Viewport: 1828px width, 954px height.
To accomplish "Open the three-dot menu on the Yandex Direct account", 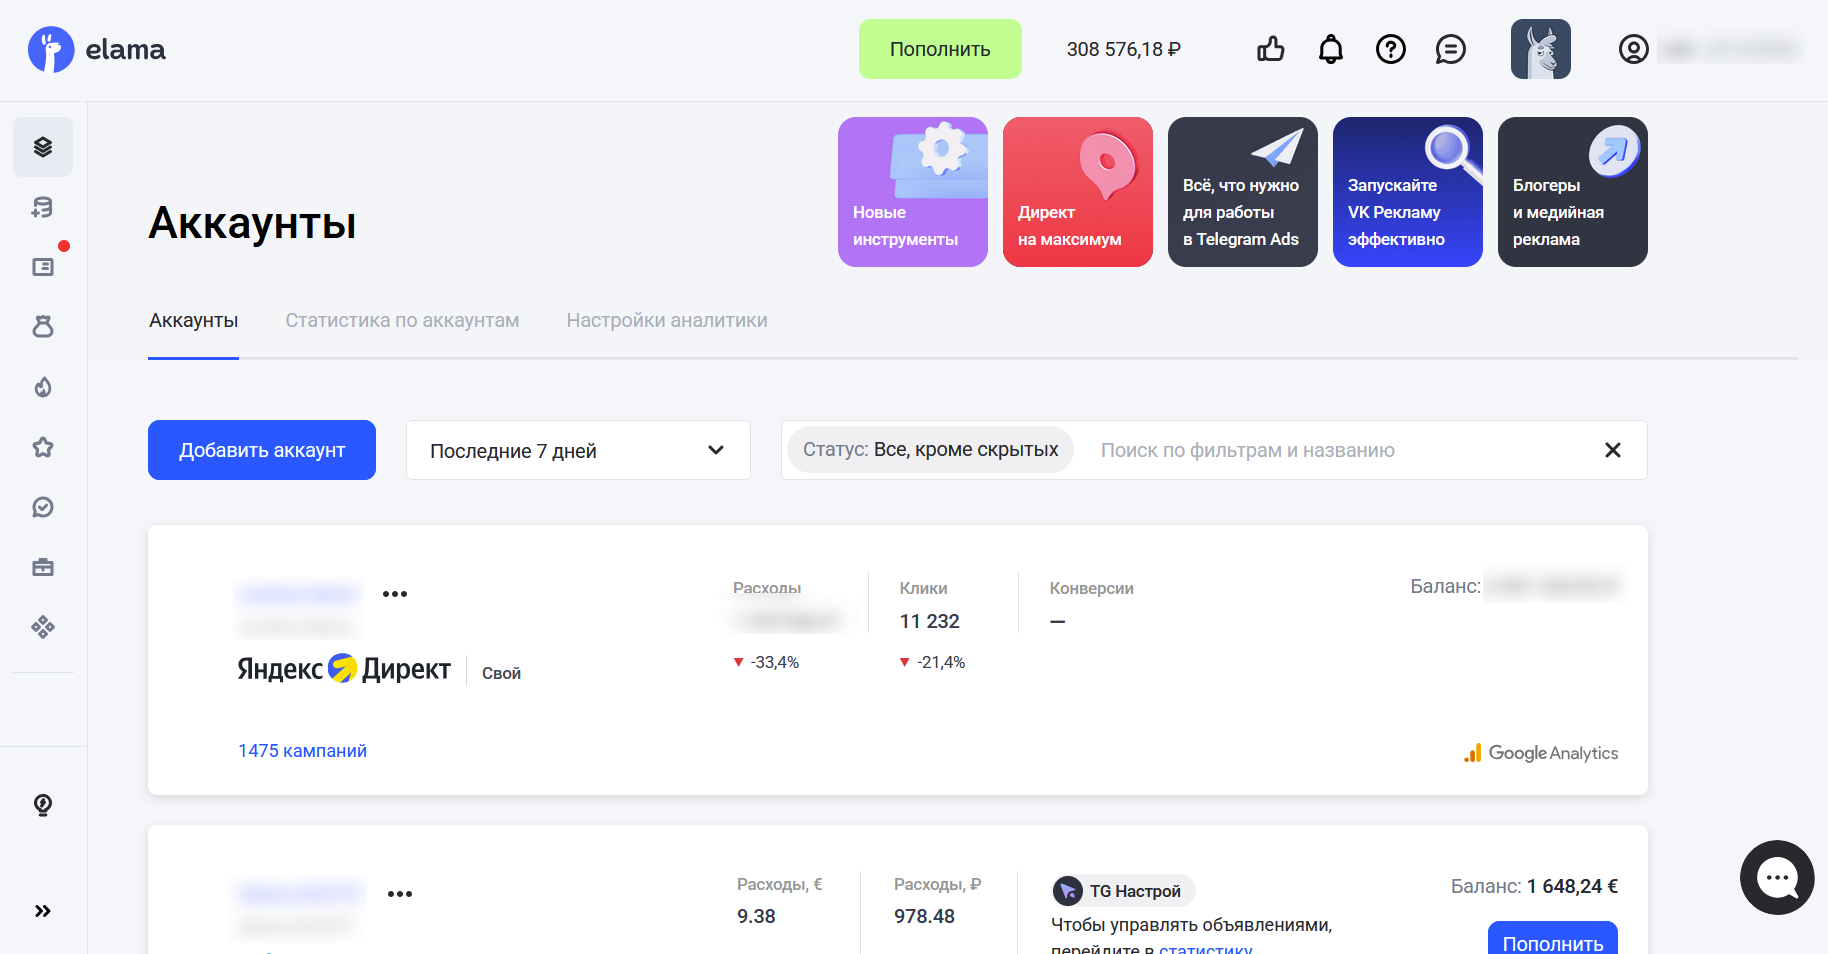I will (395, 593).
